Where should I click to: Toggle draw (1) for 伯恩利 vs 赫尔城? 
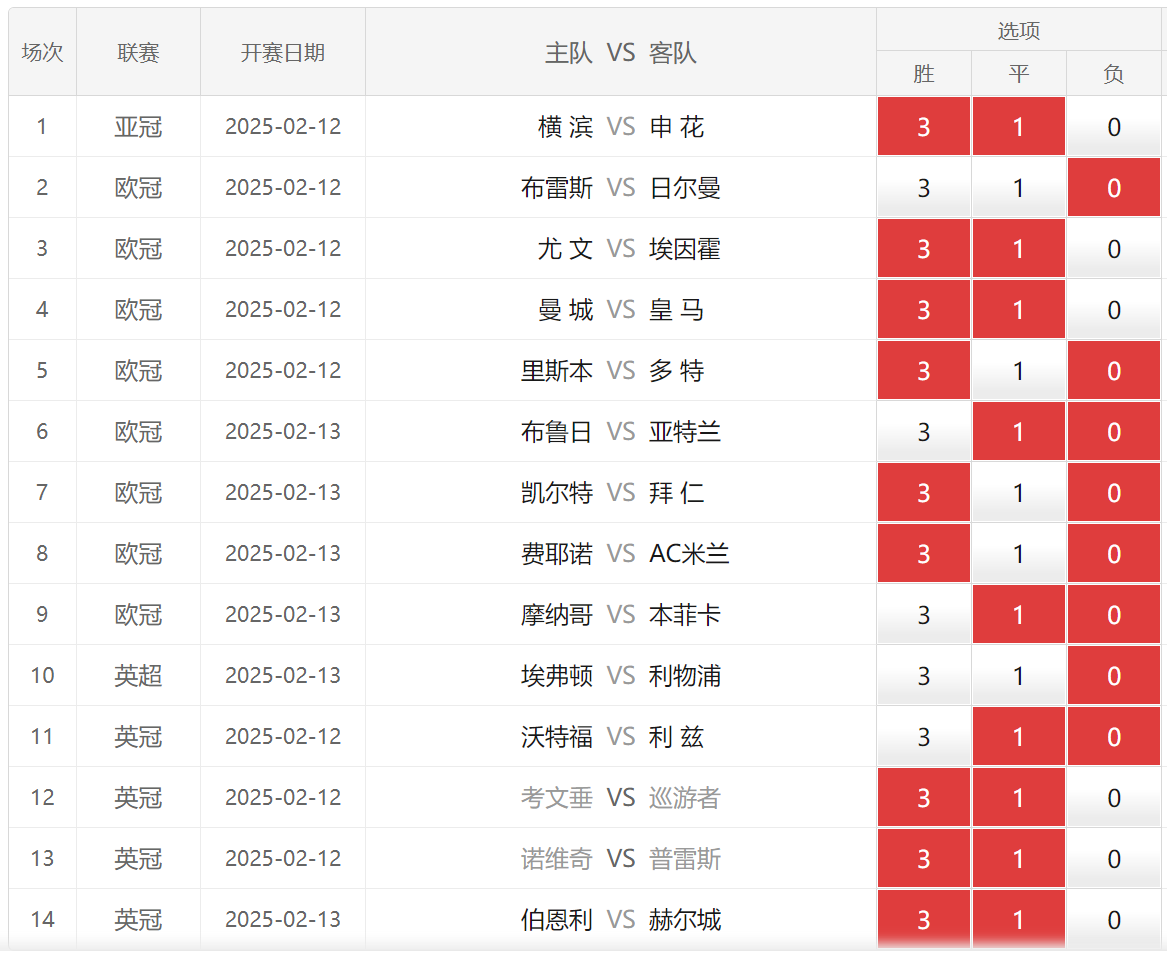1018,920
